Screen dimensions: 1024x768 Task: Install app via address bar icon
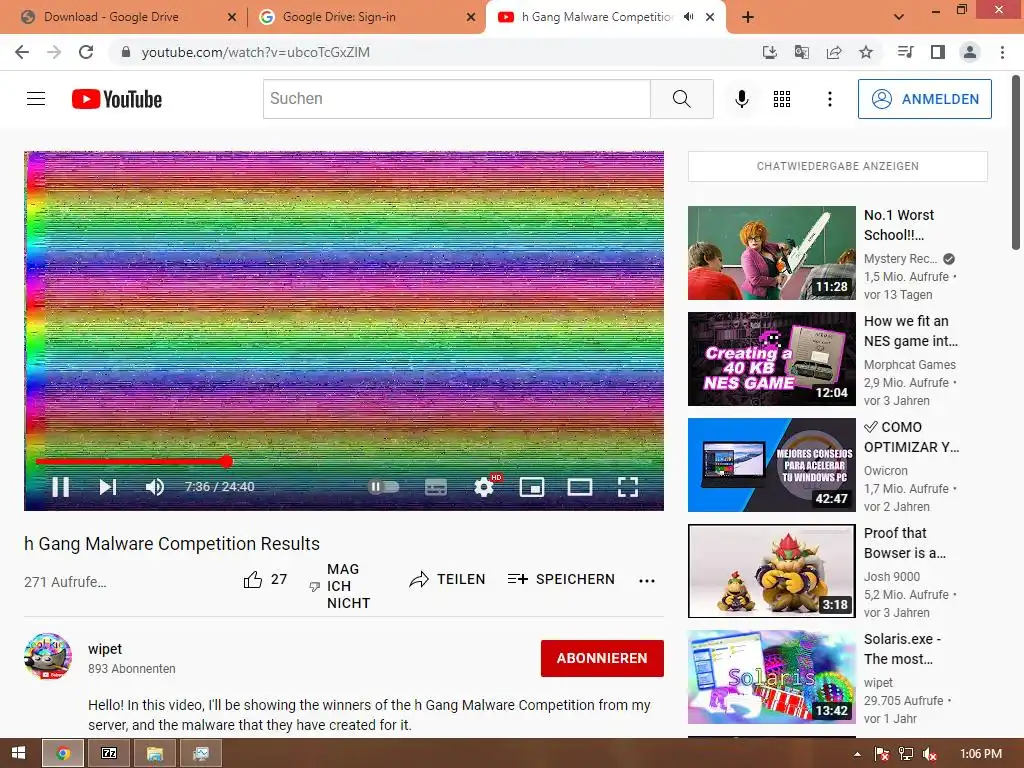tap(770, 52)
